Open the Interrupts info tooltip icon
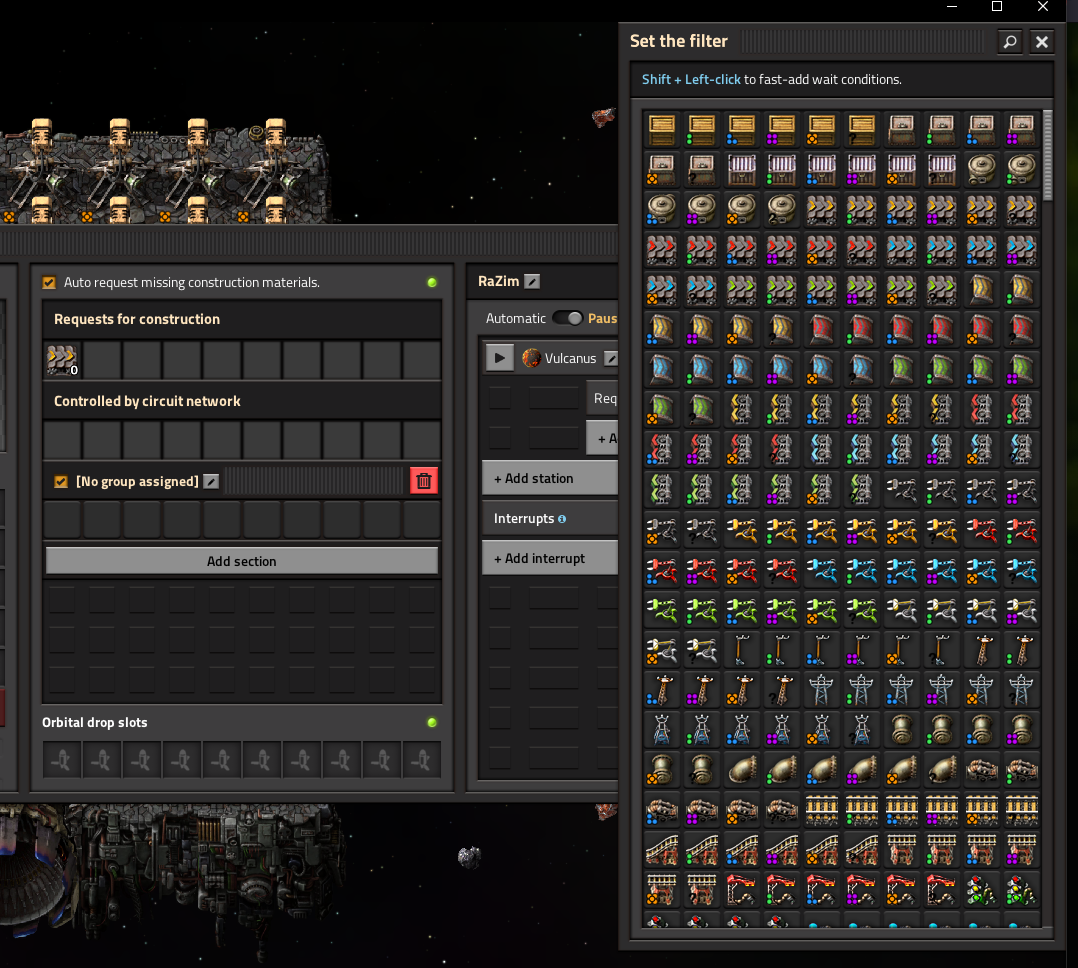Viewport: 1078px width, 968px height. coord(562,519)
